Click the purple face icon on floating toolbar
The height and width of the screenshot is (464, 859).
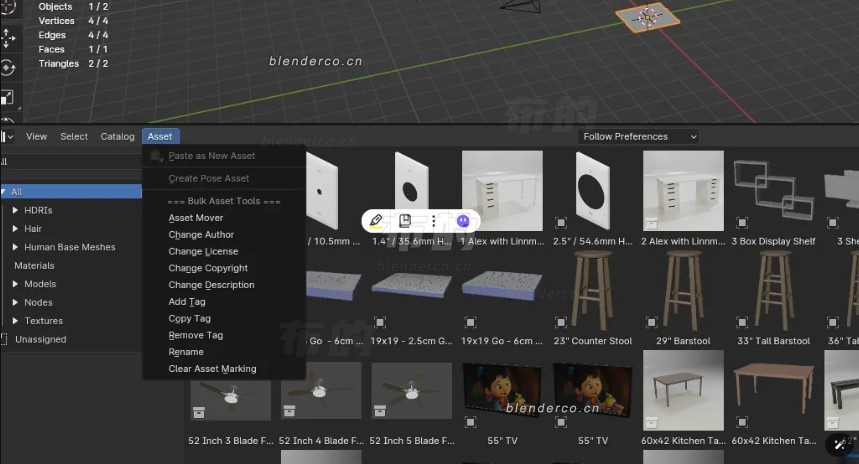pyautogui.click(x=463, y=221)
